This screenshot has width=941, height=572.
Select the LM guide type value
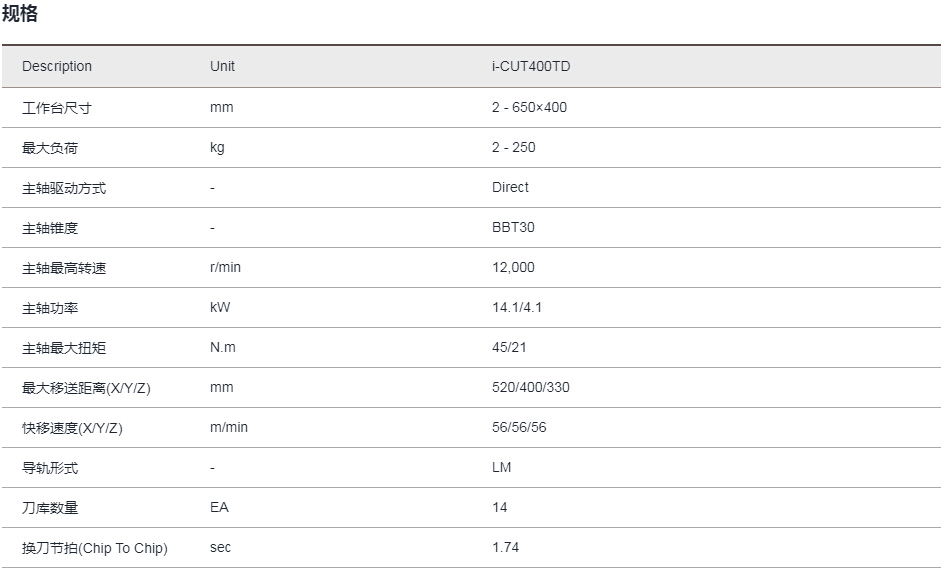(x=501, y=468)
